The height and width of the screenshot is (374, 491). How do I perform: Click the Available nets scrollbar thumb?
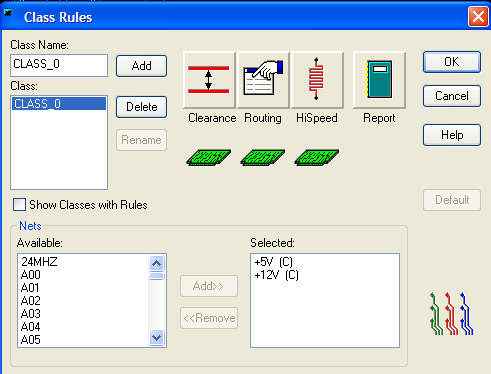point(156,276)
